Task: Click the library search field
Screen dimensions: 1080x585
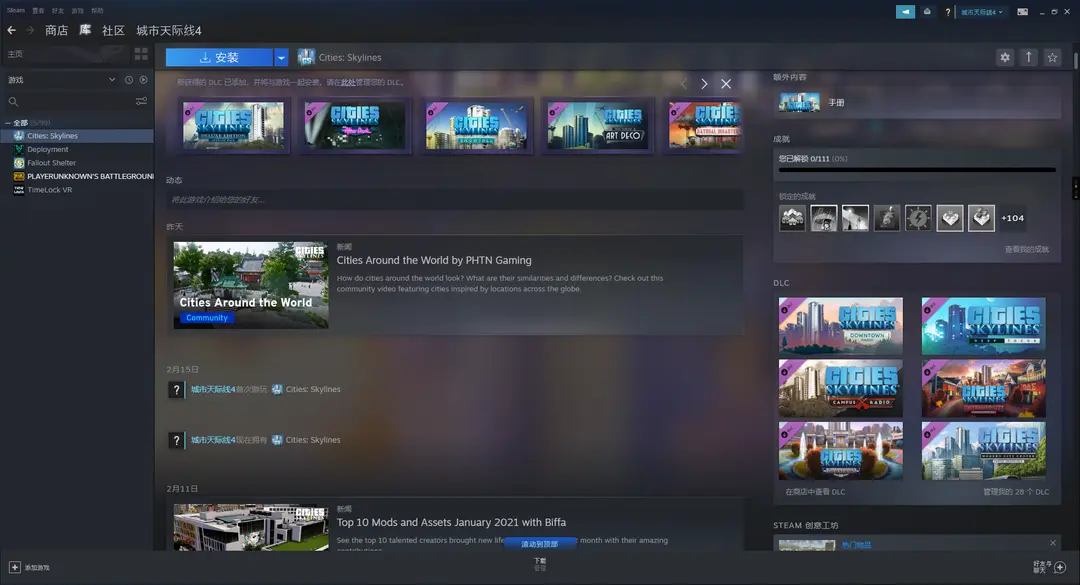Action: (69, 101)
